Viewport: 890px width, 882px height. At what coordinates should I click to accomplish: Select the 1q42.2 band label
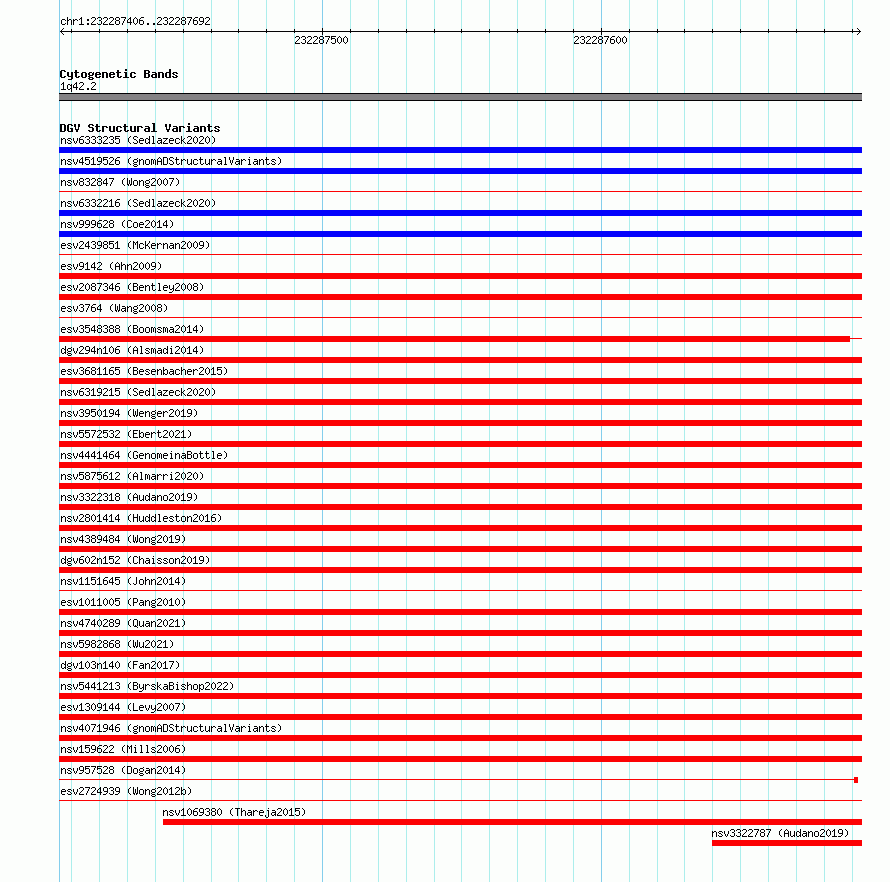78,87
